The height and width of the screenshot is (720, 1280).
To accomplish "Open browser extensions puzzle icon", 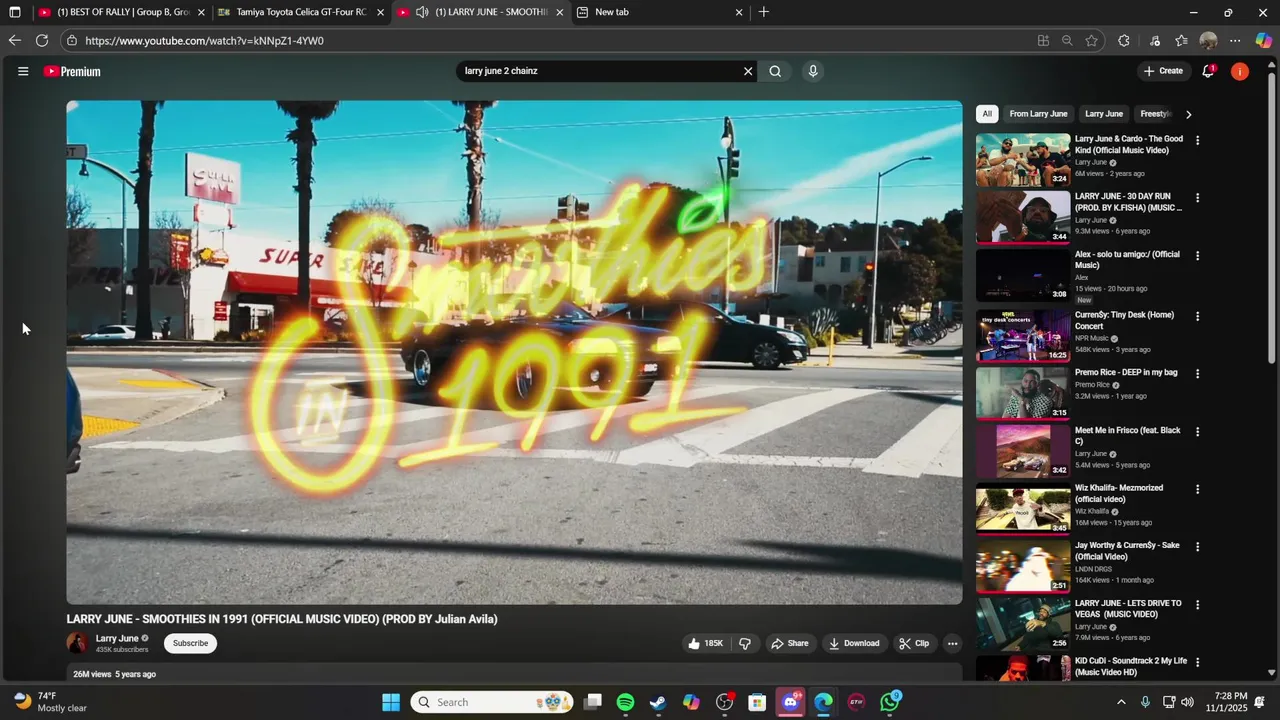I will click(x=1124, y=41).
